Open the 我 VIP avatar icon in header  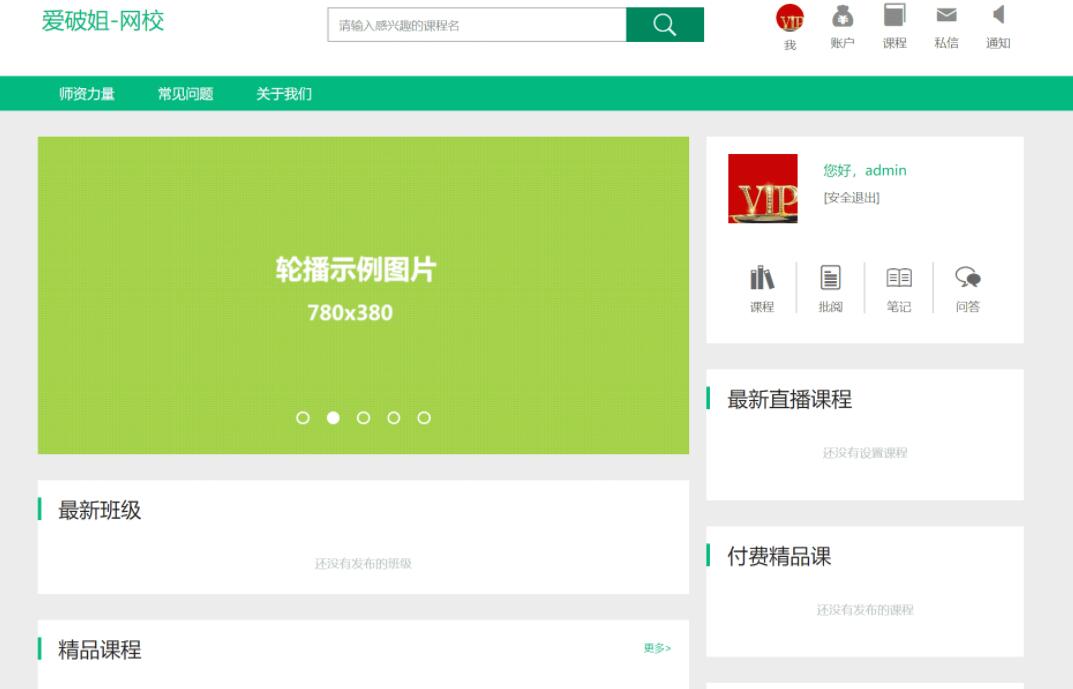[x=790, y=18]
